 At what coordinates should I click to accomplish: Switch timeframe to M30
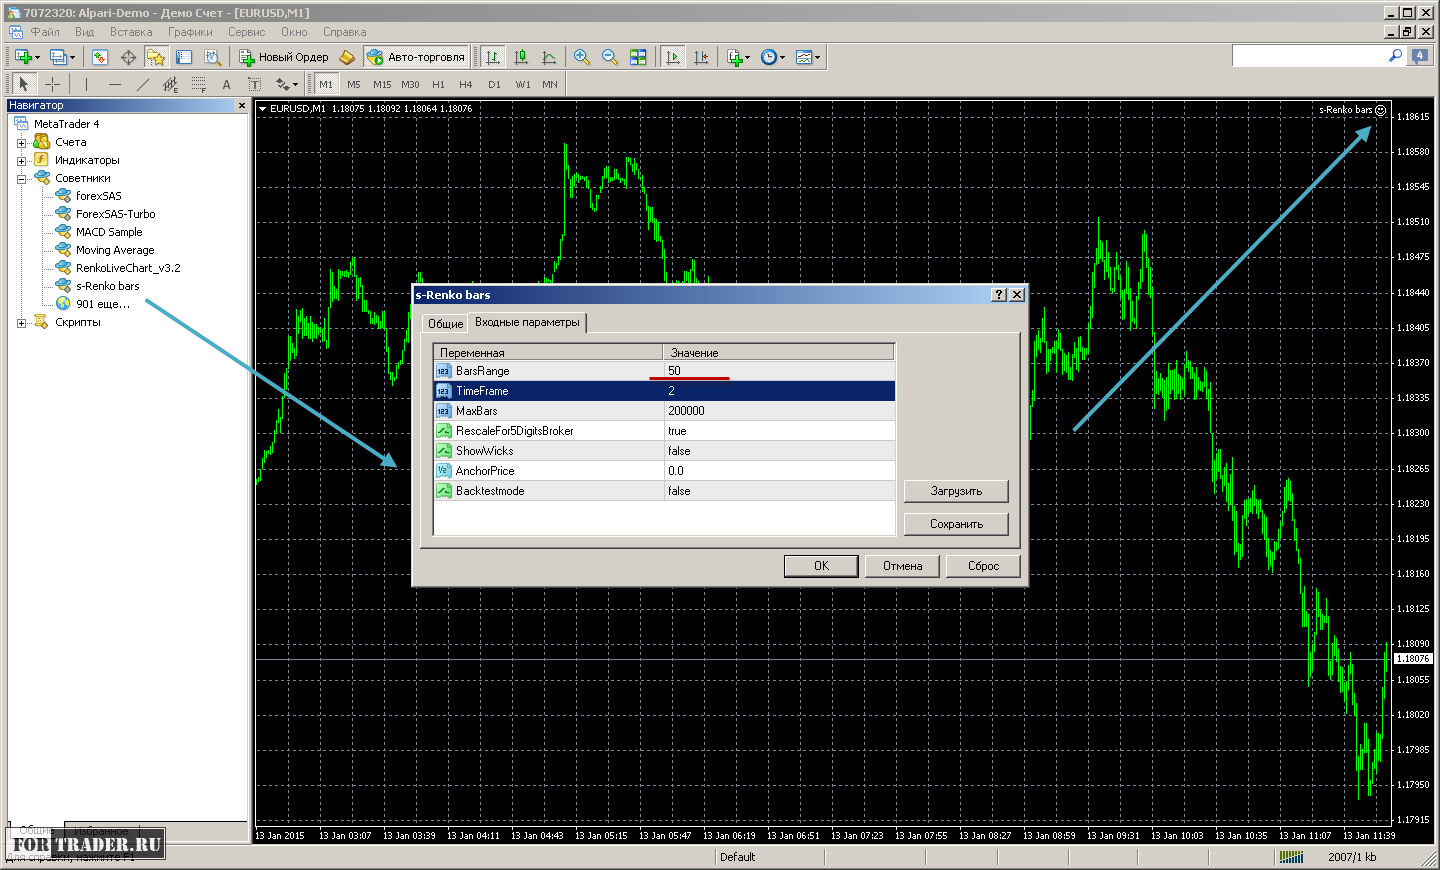pos(410,84)
